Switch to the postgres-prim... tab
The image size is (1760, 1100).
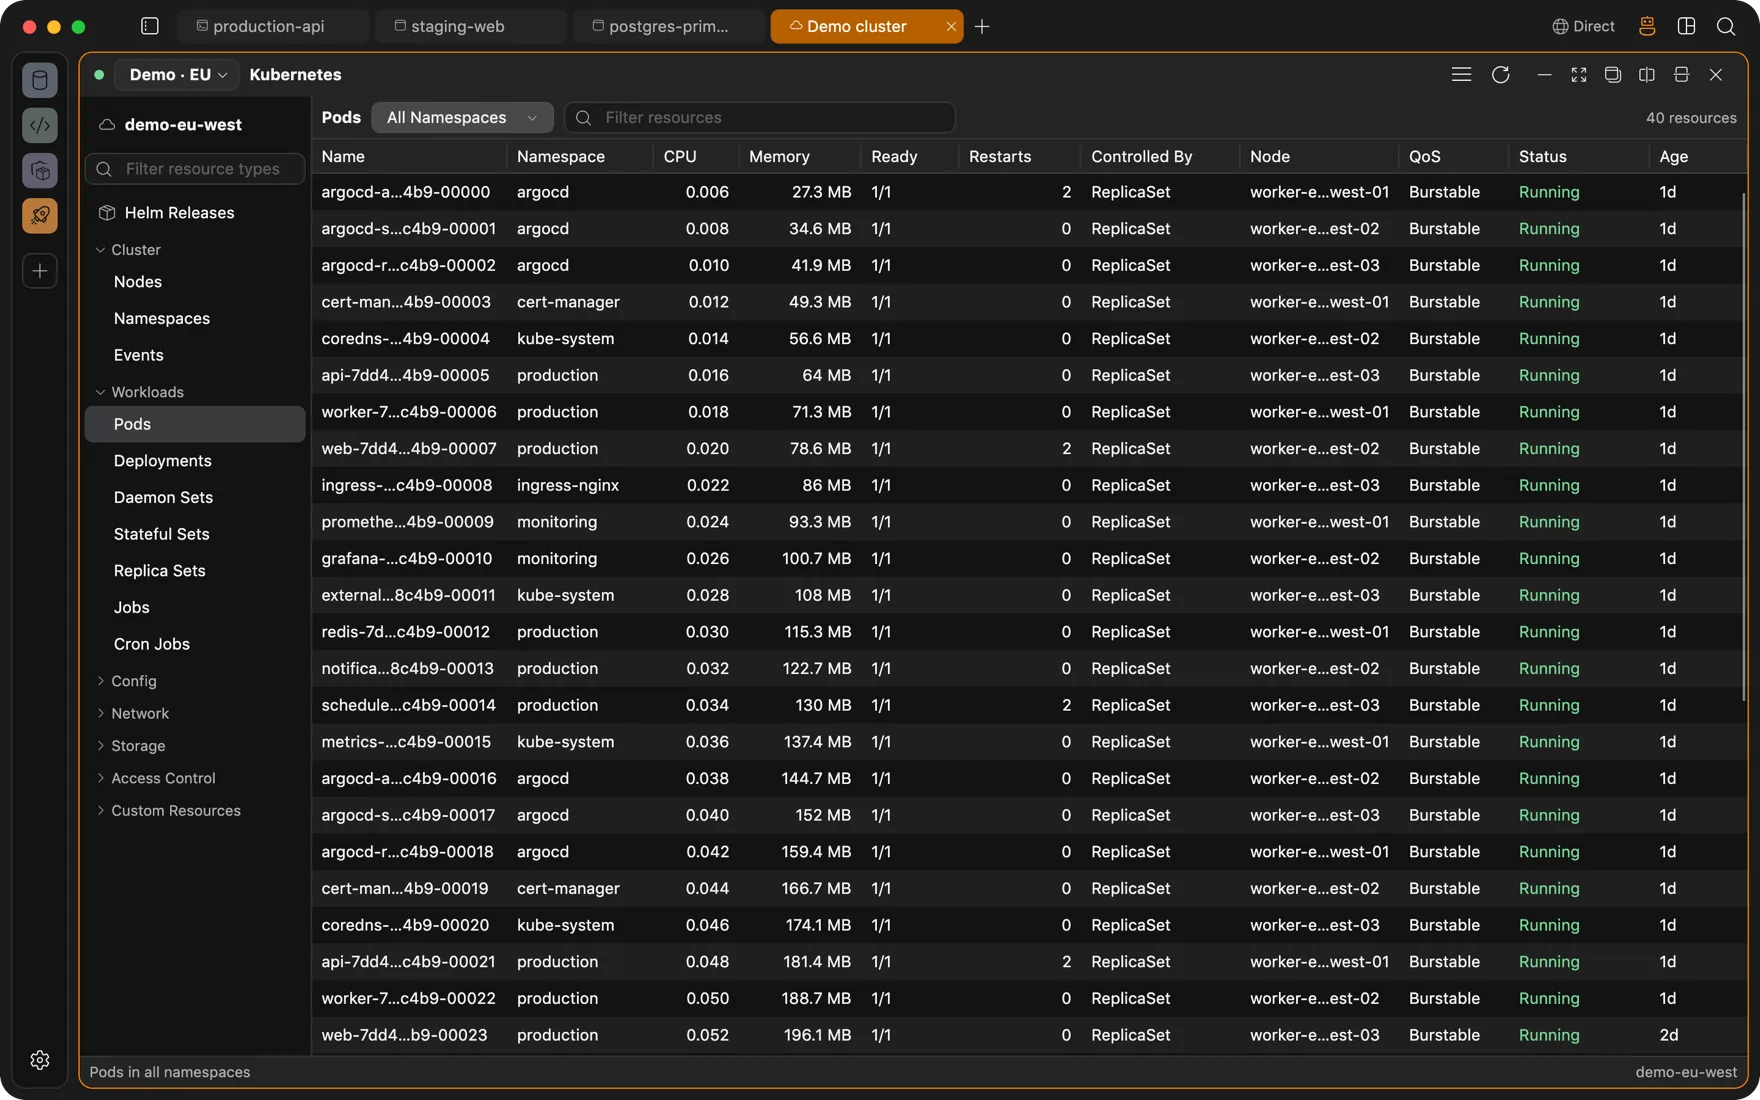pyautogui.click(x=668, y=26)
